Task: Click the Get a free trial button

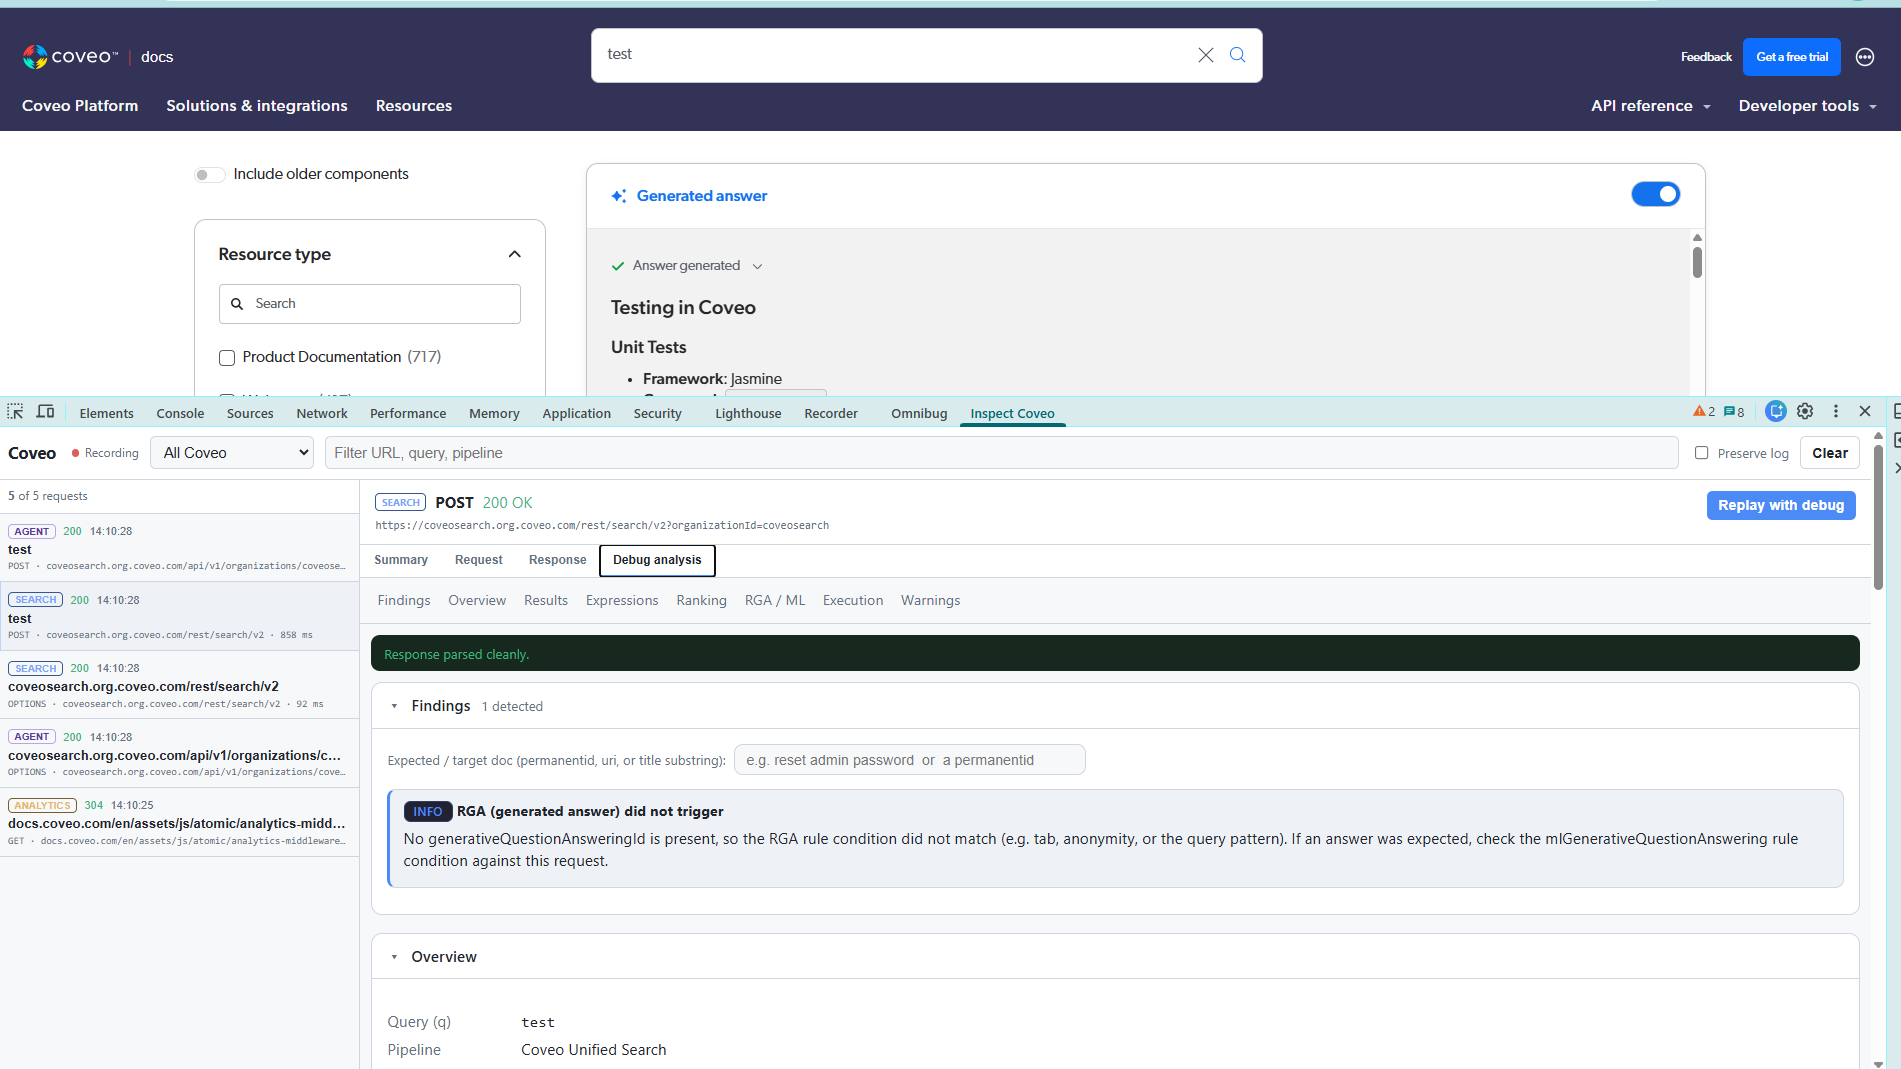Action: point(1792,57)
